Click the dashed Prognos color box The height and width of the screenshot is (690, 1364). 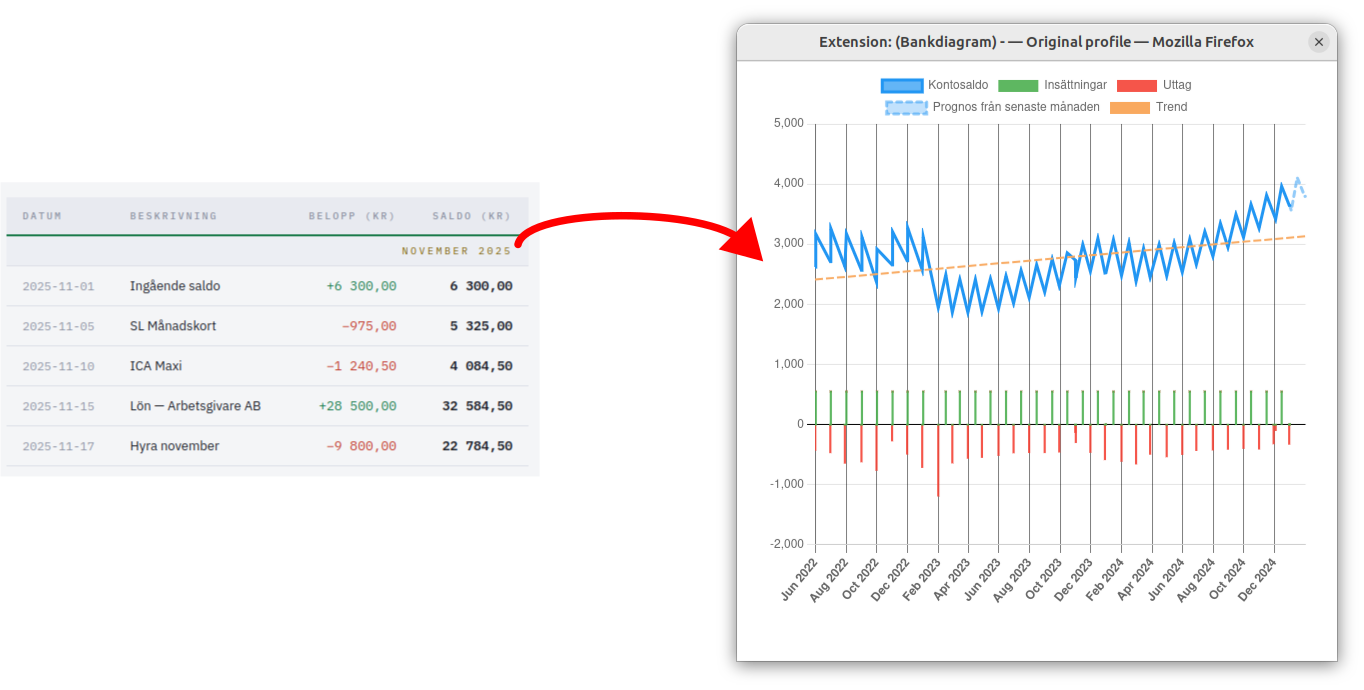[x=906, y=107]
